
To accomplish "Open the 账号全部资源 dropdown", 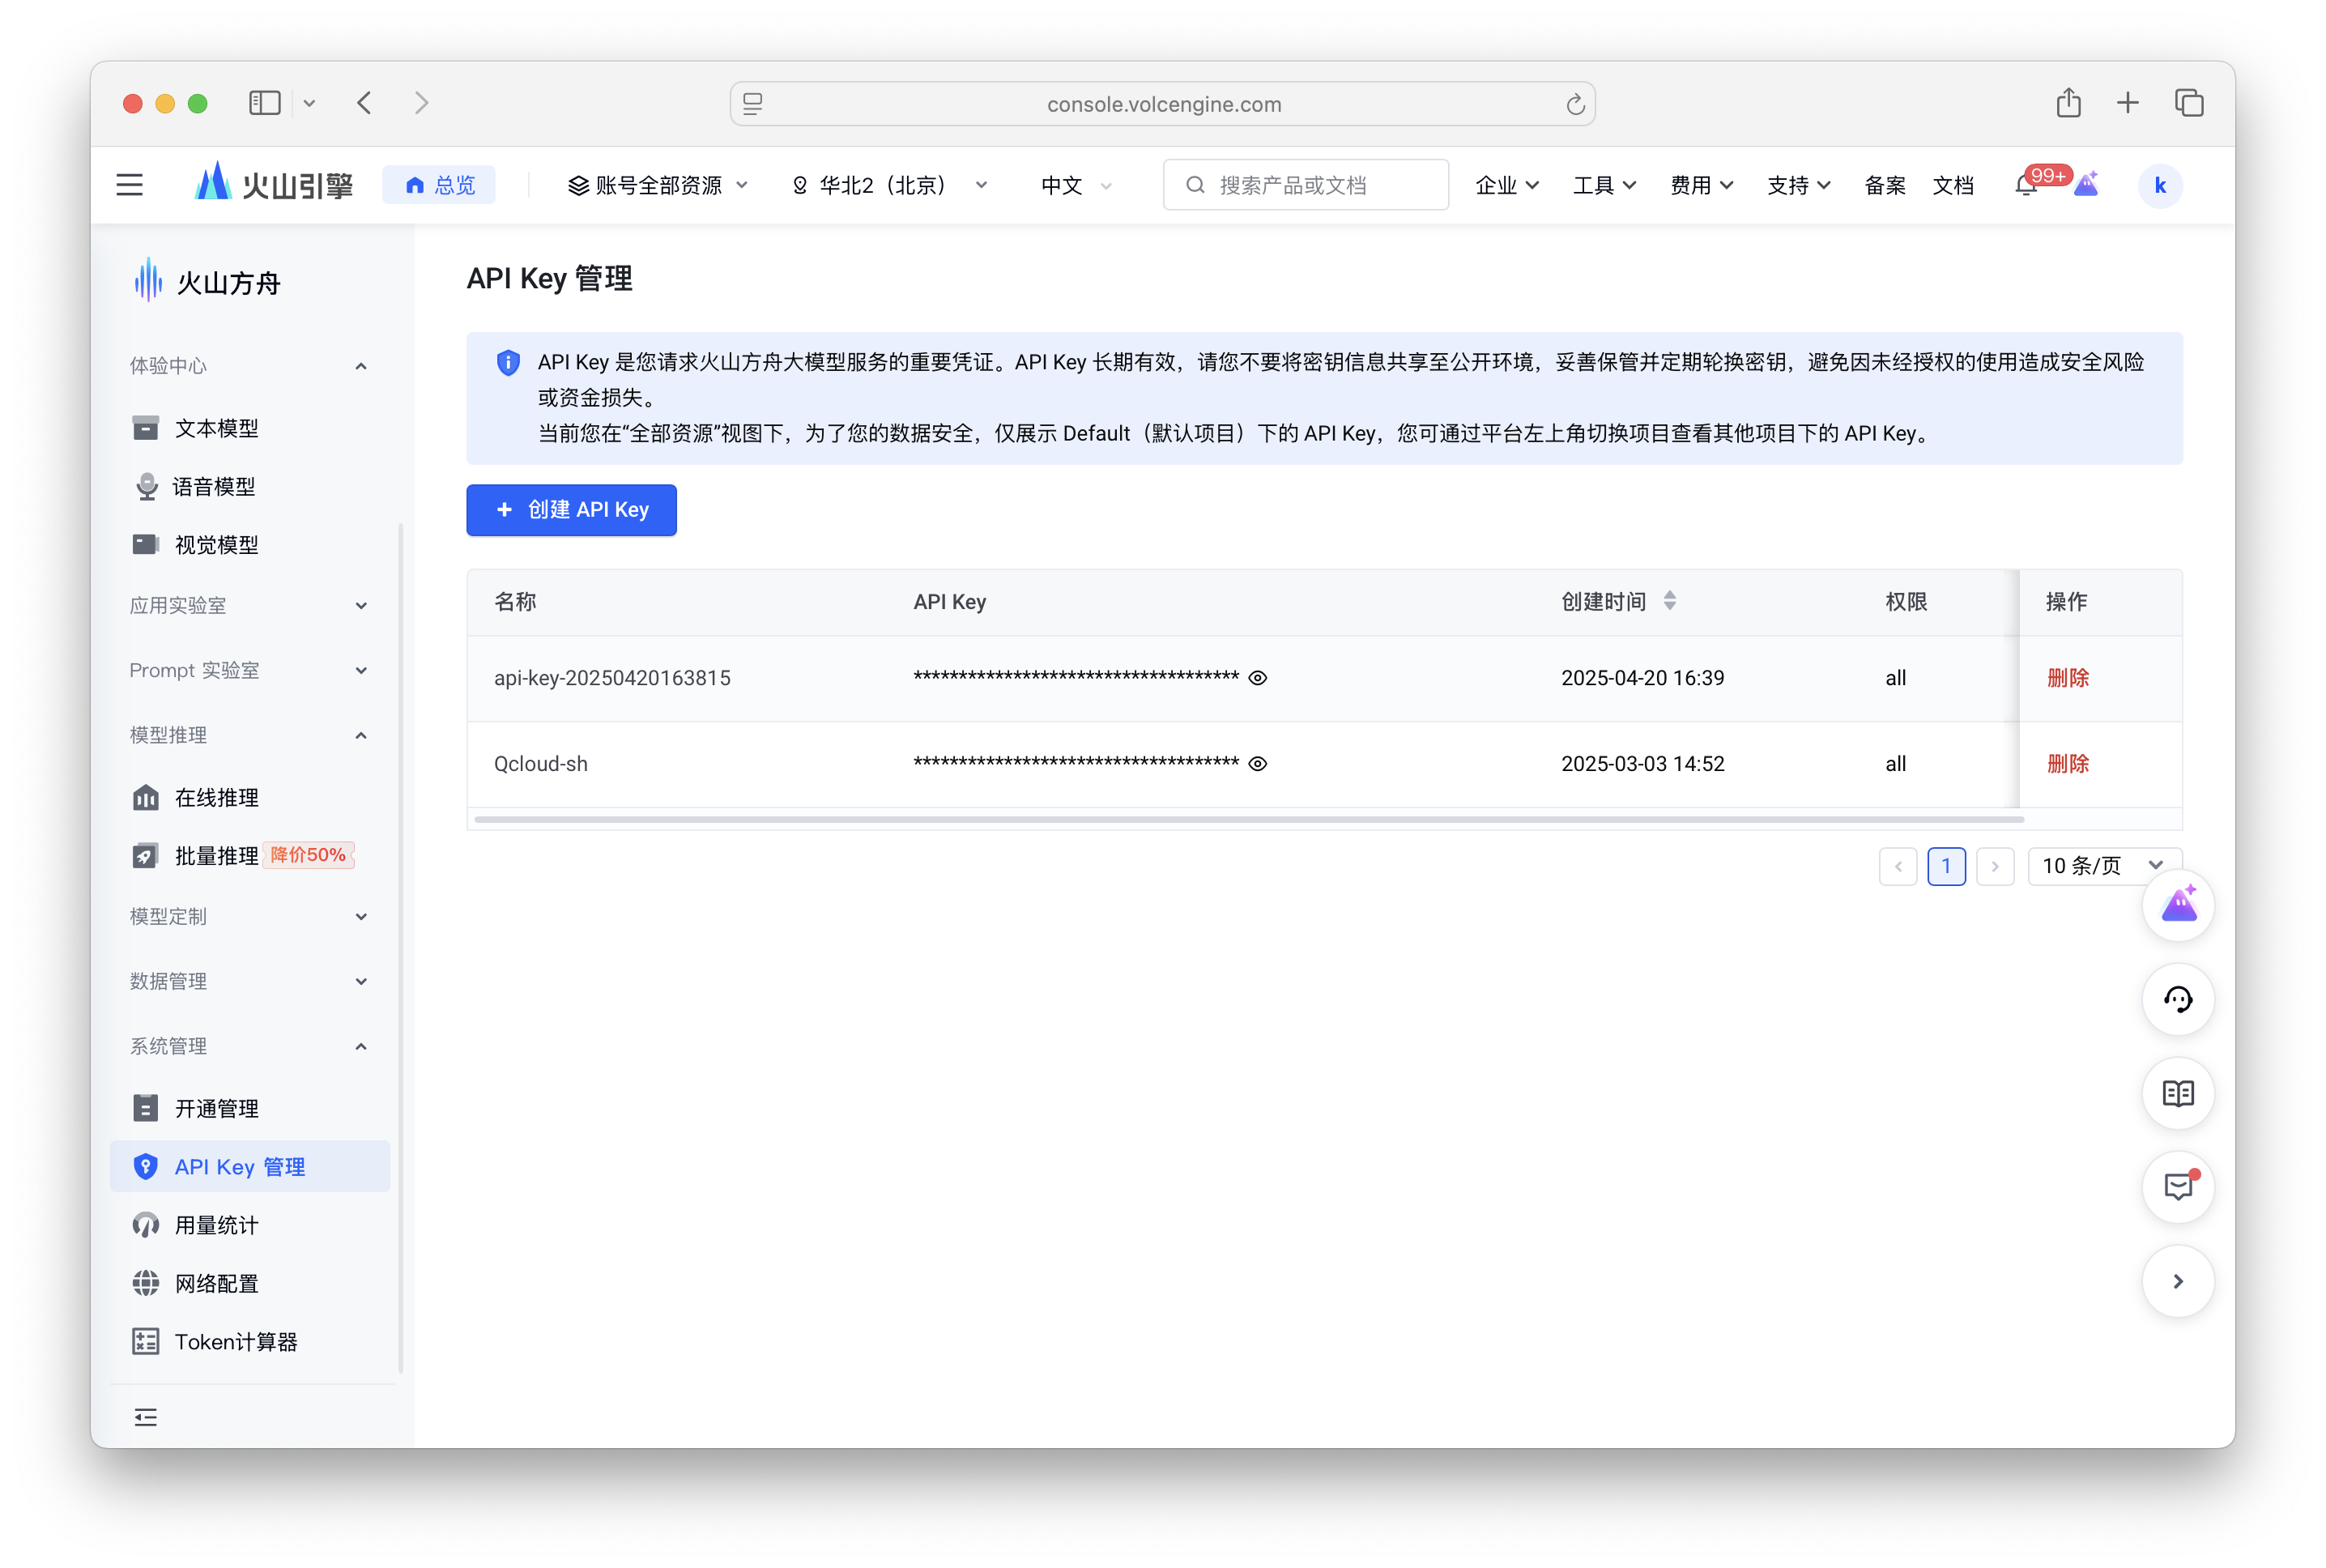I will pos(657,184).
